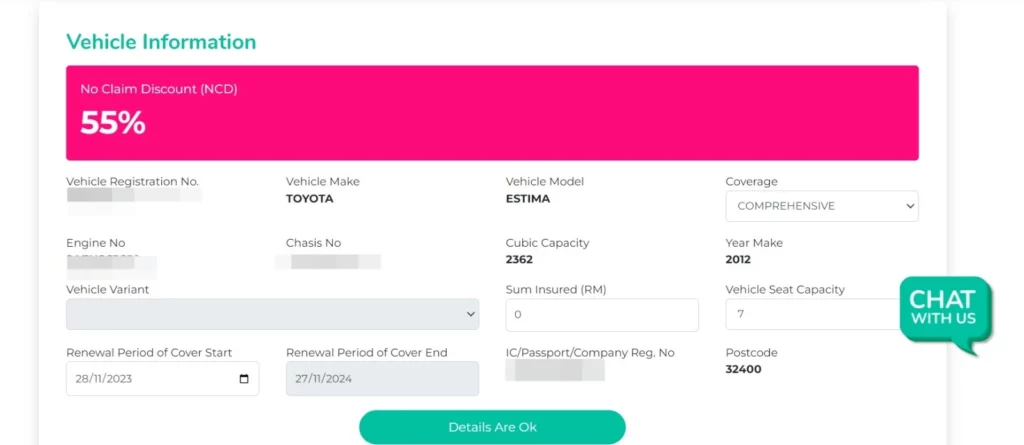Click the Details Are Ok button
Screen dimensions: 1024x445
tap(492, 427)
